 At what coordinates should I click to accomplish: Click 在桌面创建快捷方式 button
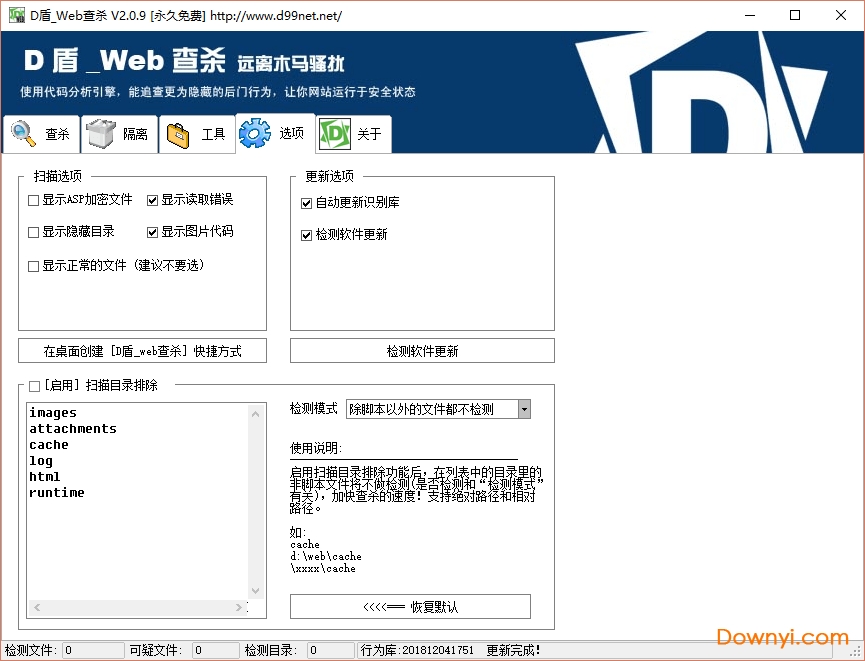point(142,350)
